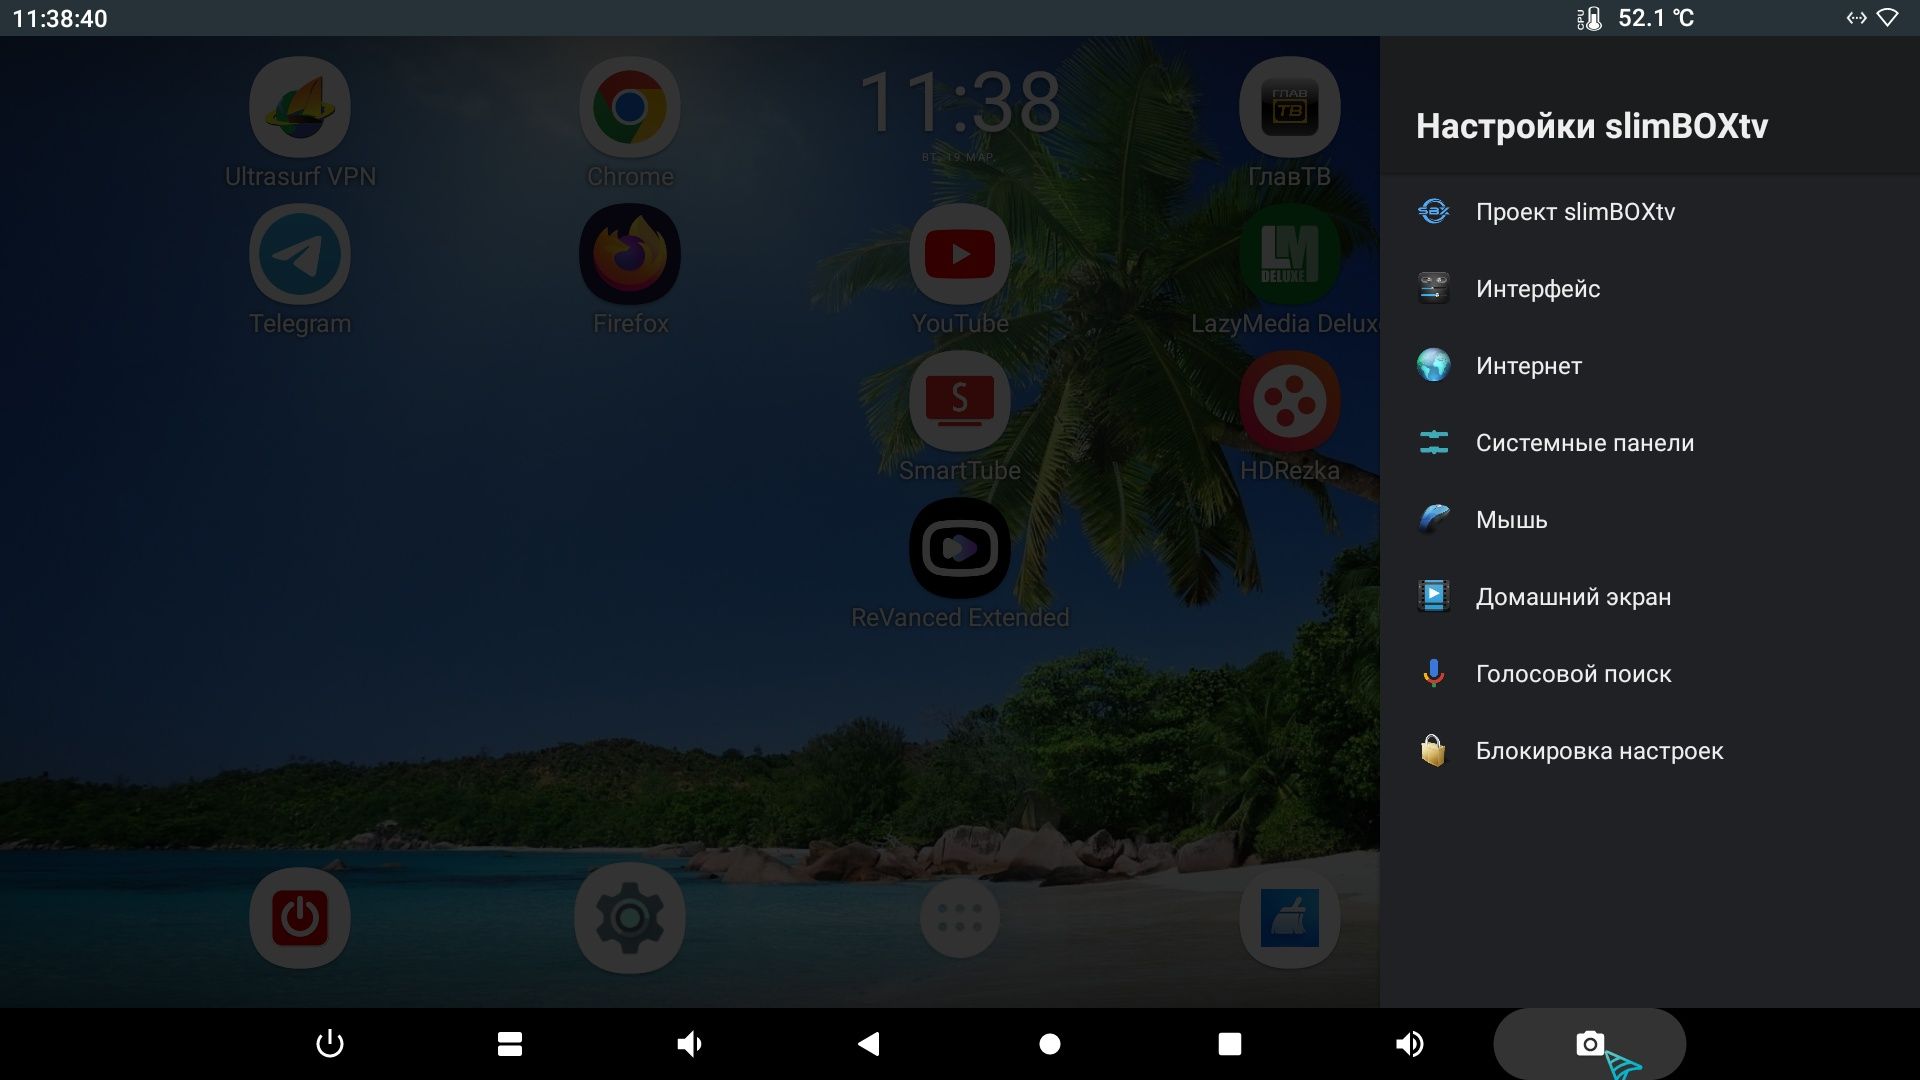Select Интернет settings option
Image resolution: width=1920 pixels, height=1080 pixels.
pos(1527,364)
